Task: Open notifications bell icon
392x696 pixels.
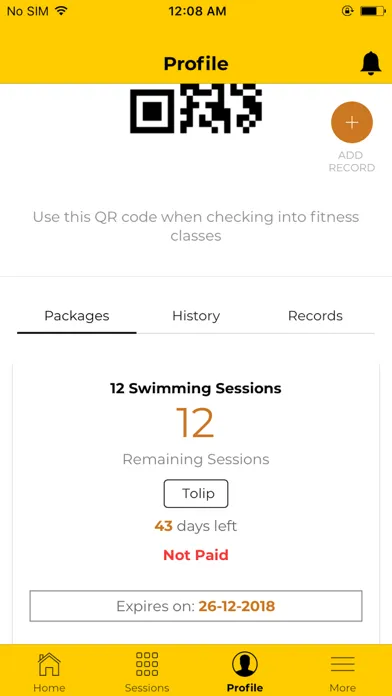Action: (370, 63)
